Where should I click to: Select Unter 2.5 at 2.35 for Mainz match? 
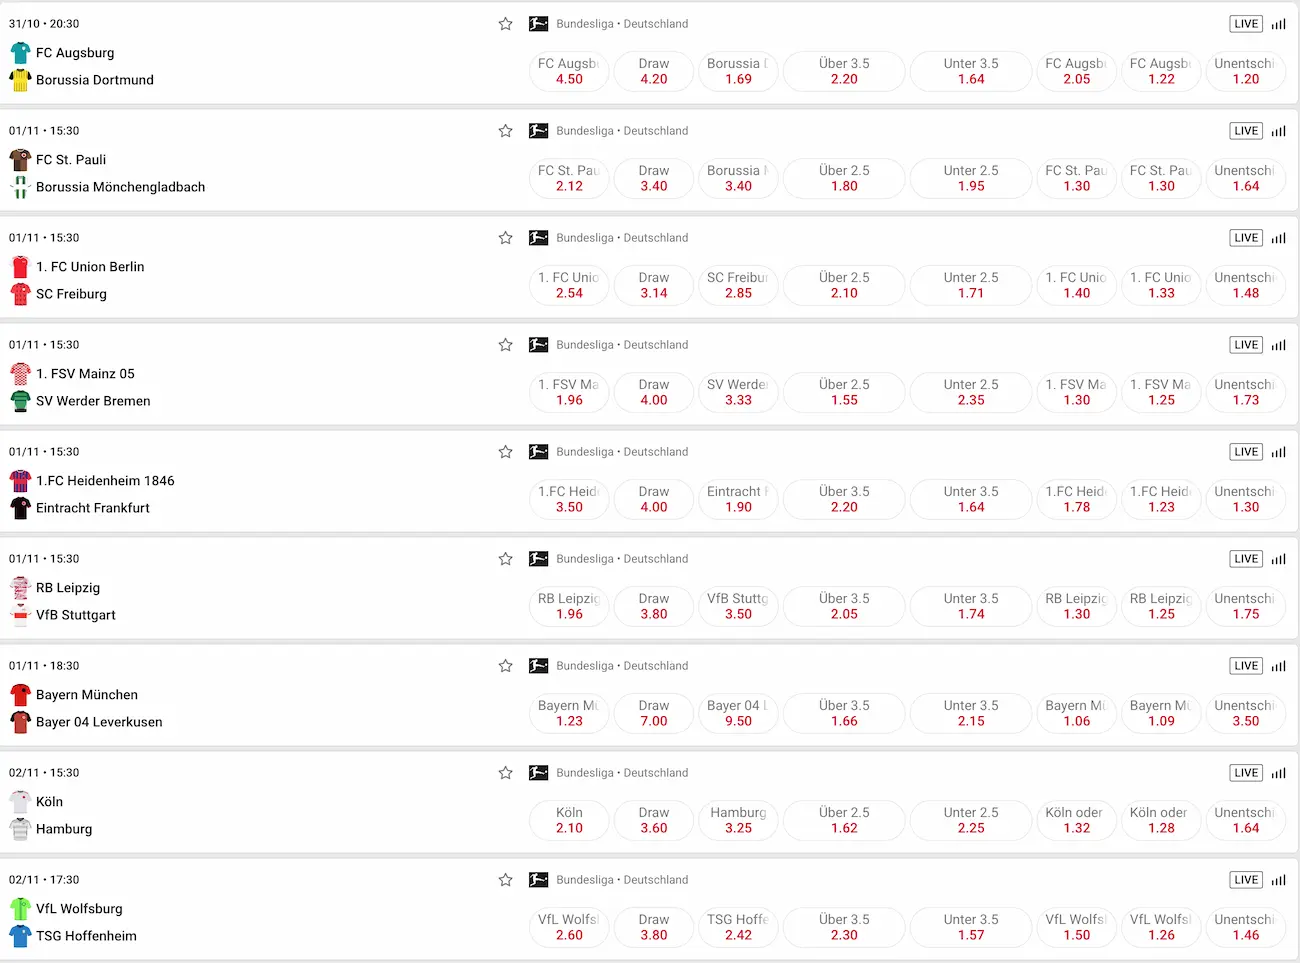pyautogui.click(x=970, y=392)
